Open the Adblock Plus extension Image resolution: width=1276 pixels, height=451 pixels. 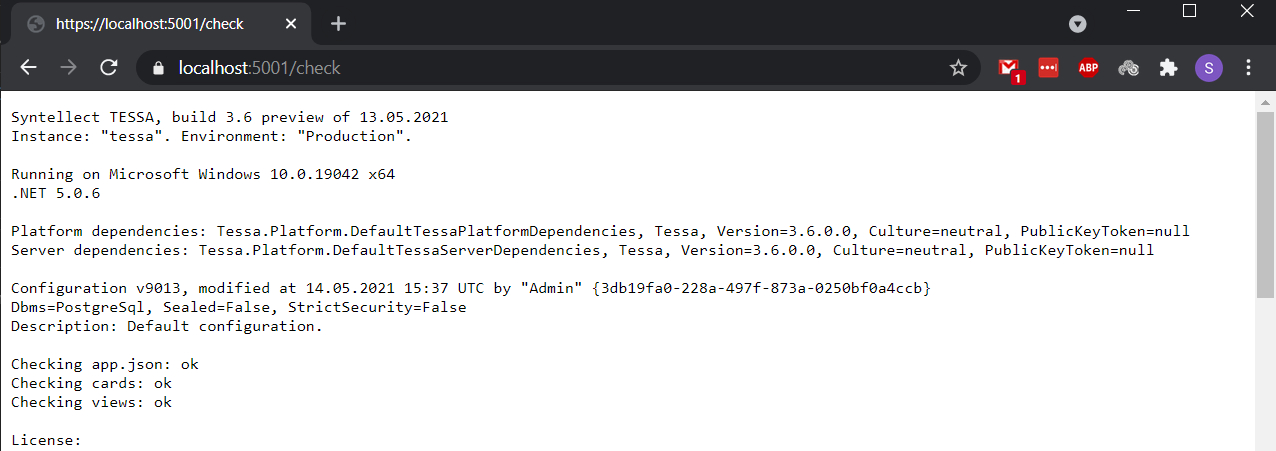pos(1088,68)
